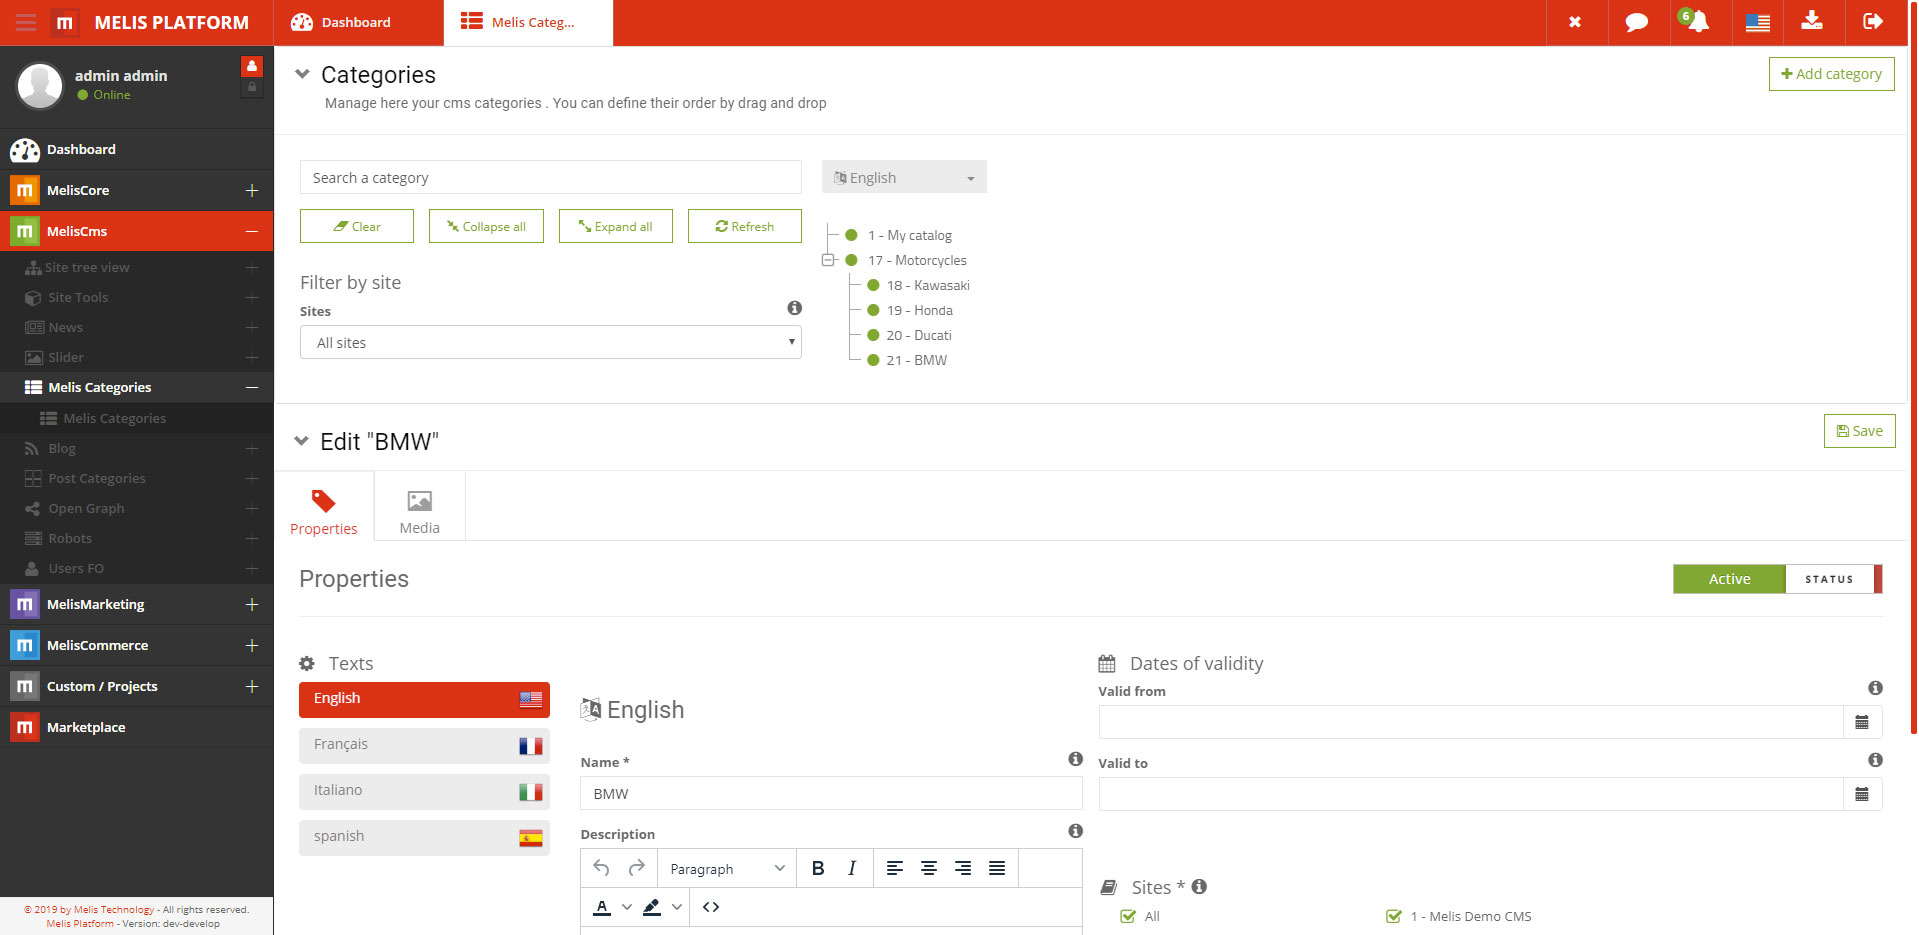Toggle the 1 - Melis Demo CMS checkbox
The image size is (1919, 935).
1394,916
